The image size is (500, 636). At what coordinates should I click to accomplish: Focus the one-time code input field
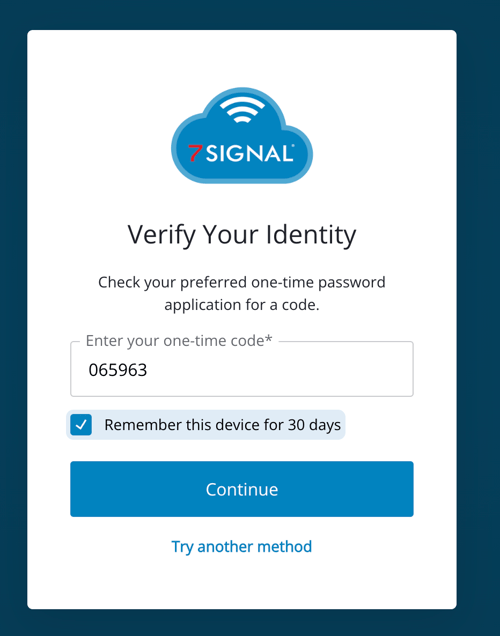click(242, 369)
